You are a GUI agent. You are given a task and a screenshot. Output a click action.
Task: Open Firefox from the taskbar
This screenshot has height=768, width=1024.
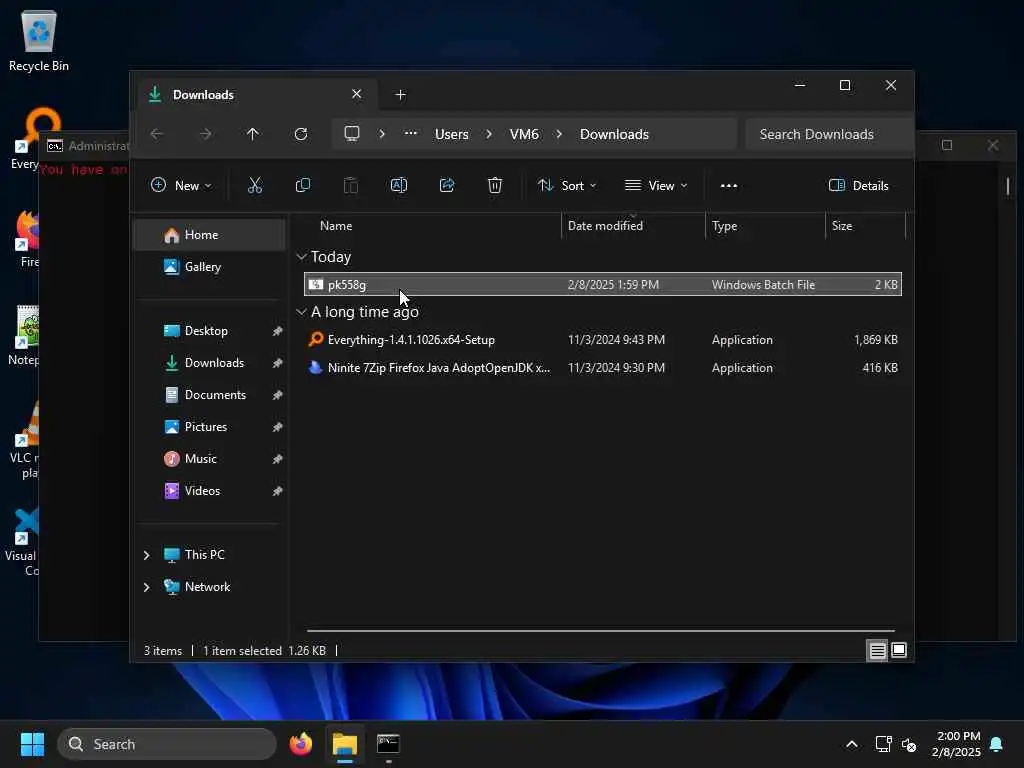click(x=300, y=744)
